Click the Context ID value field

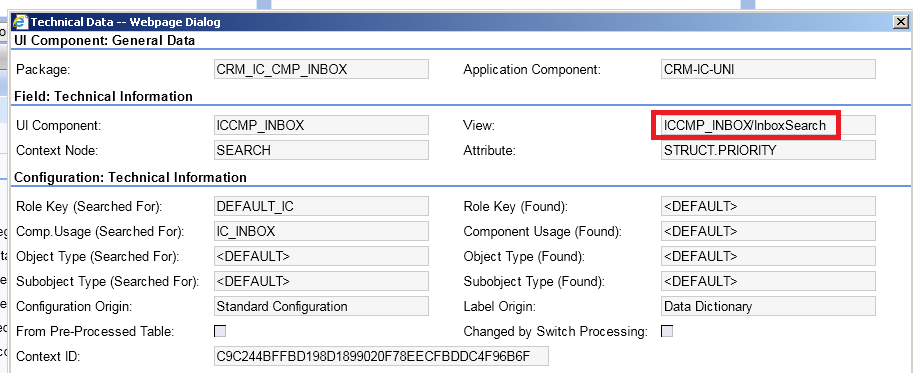point(381,356)
